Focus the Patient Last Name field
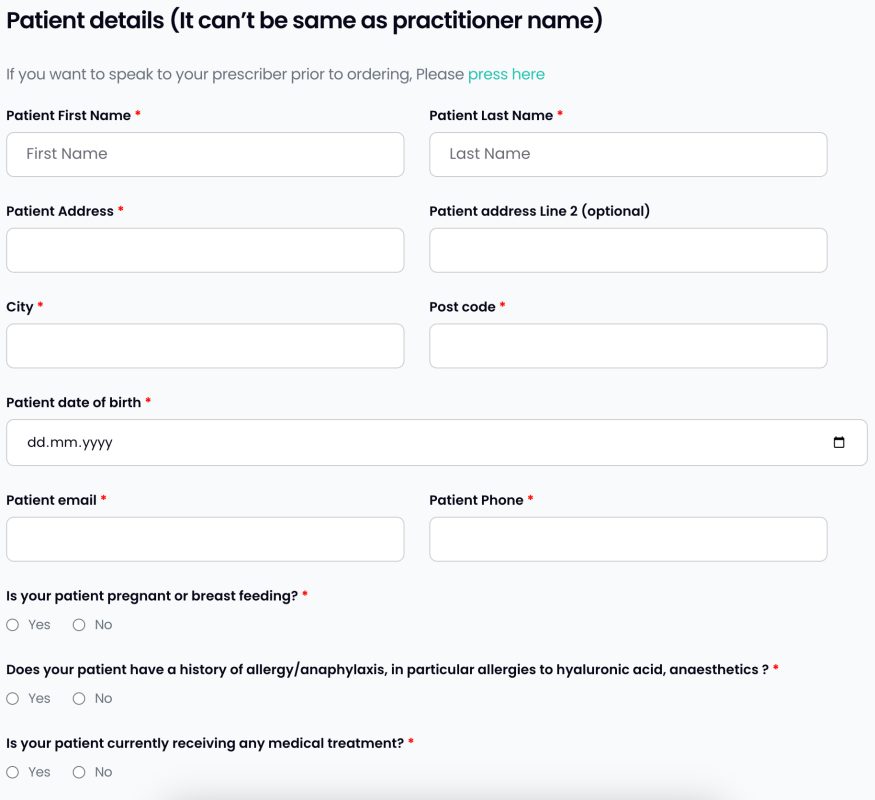The image size is (875, 800). click(x=628, y=155)
